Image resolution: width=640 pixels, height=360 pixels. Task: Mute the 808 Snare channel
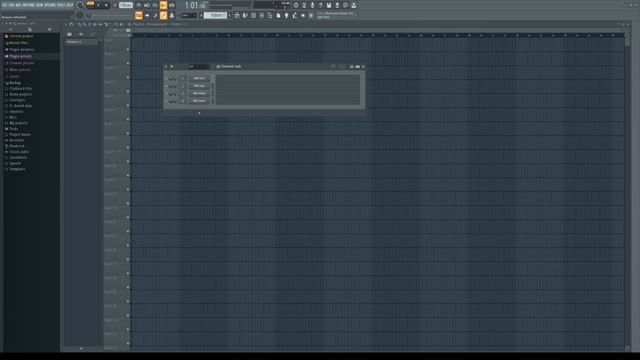[x=167, y=101]
